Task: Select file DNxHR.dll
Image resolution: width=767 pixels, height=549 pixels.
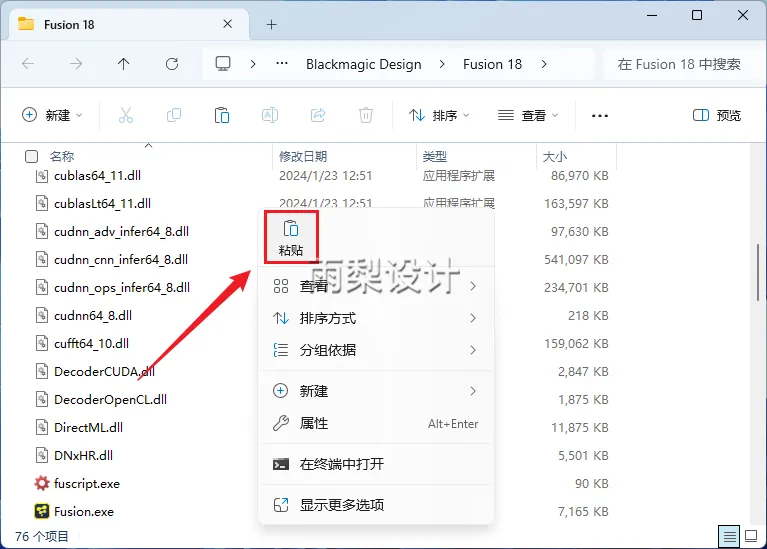Action: click(83, 456)
